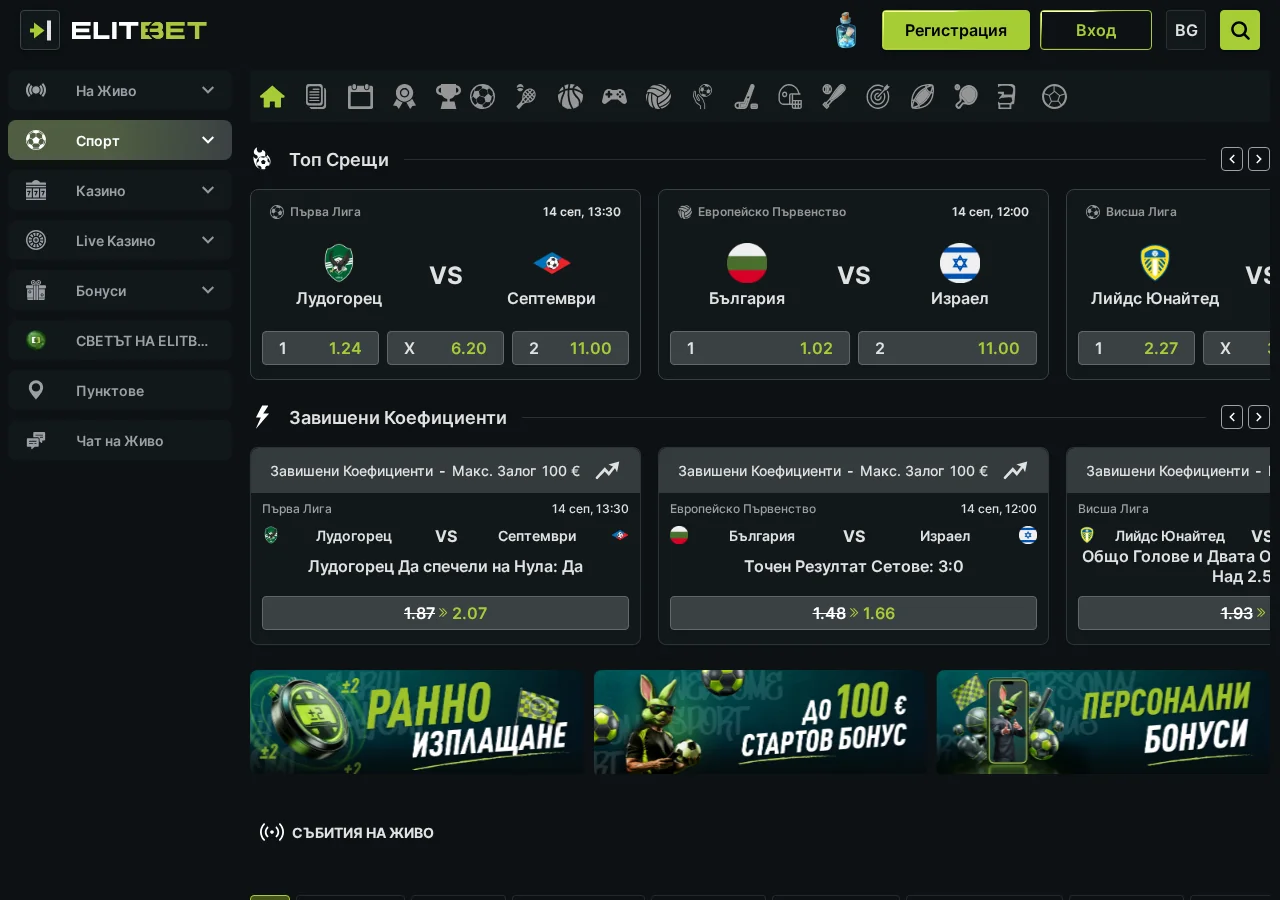Choose the darts target icon

pyautogui.click(x=878, y=97)
